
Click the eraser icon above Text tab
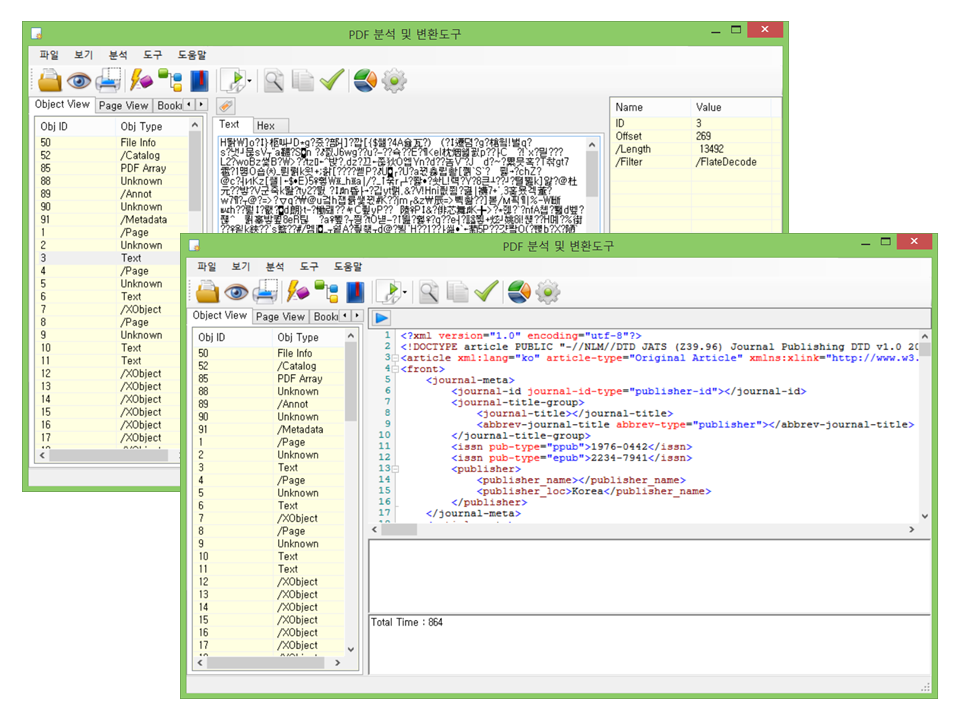[226, 106]
